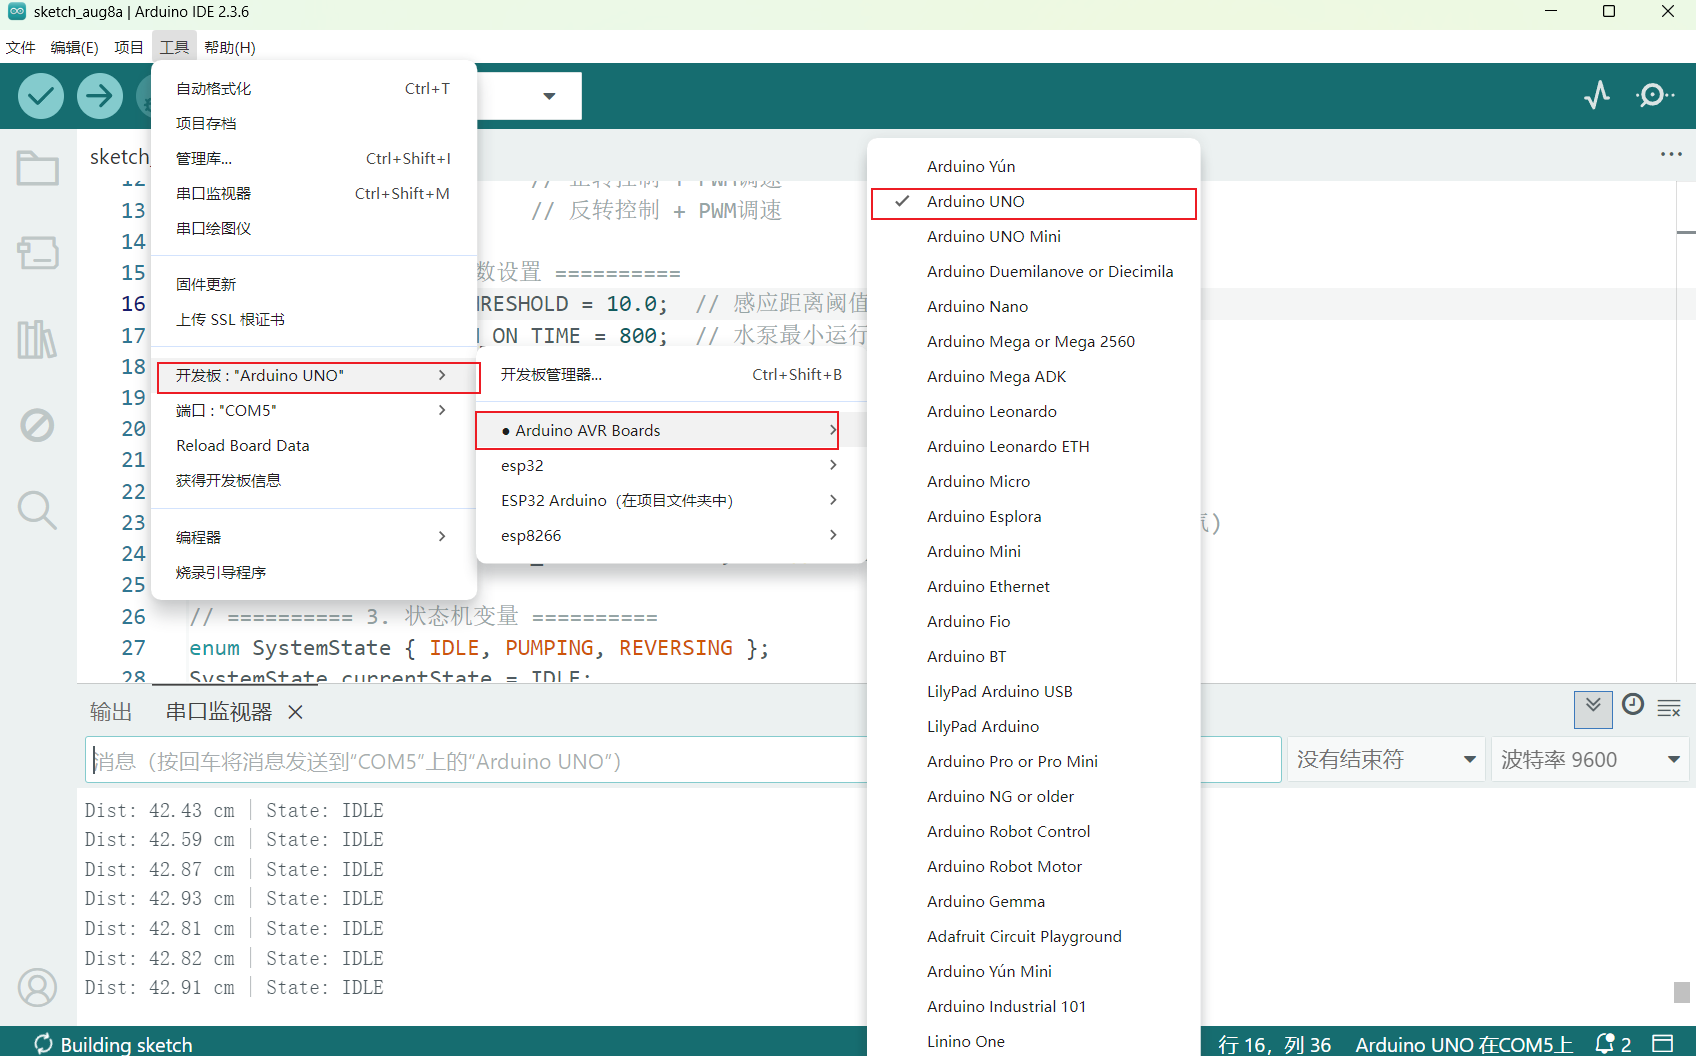Open 开发板管理器... from the submenu
The height and width of the screenshot is (1056, 1696).
click(671, 375)
